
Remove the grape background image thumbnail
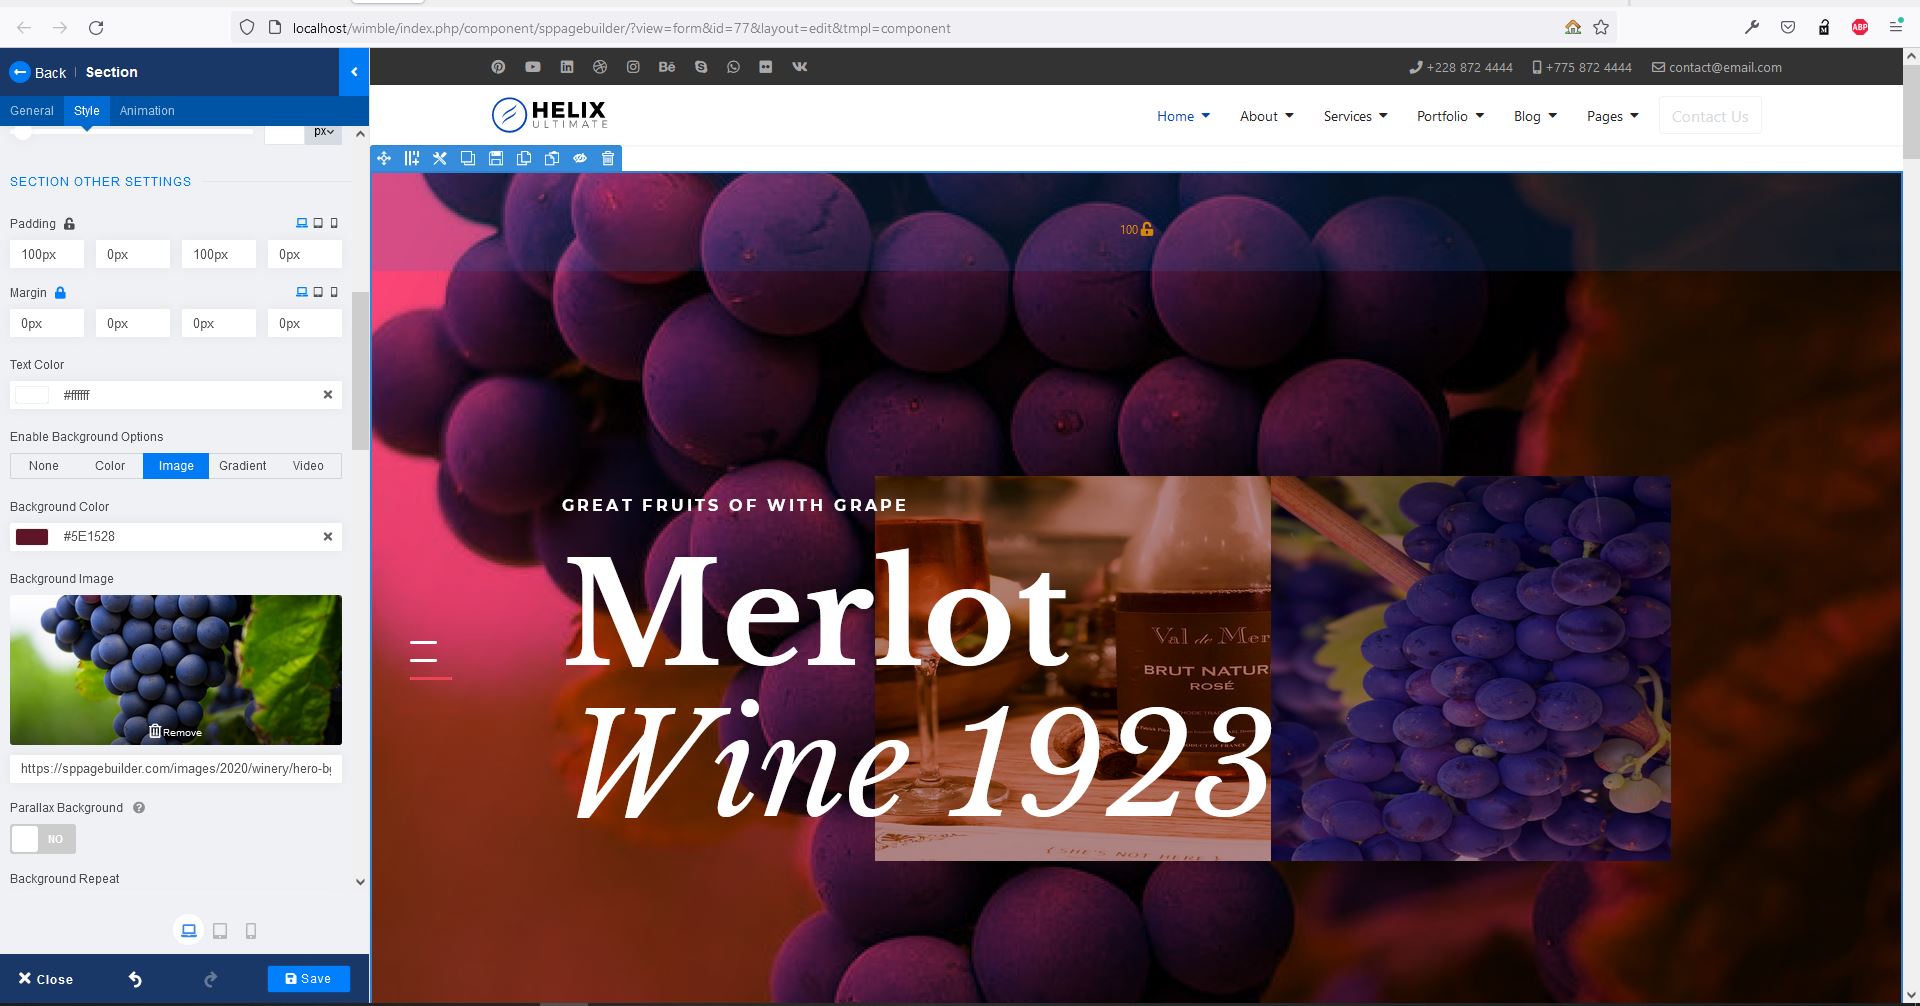tap(175, 731)
